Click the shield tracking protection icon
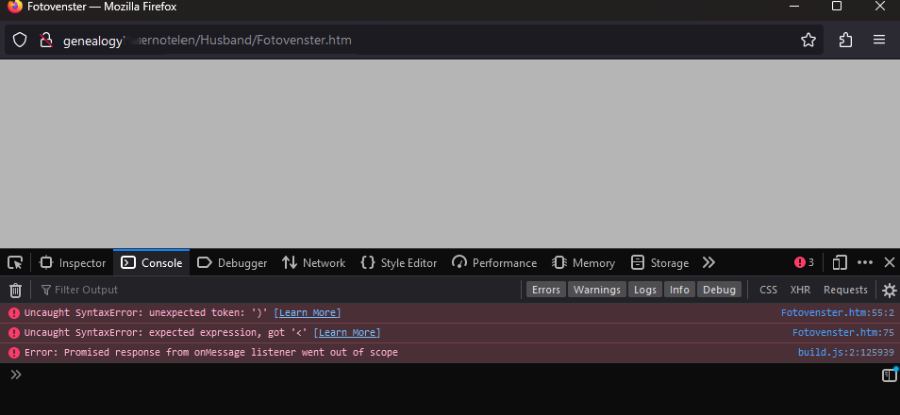Screen dimensions: 900x415 point(19,40)
